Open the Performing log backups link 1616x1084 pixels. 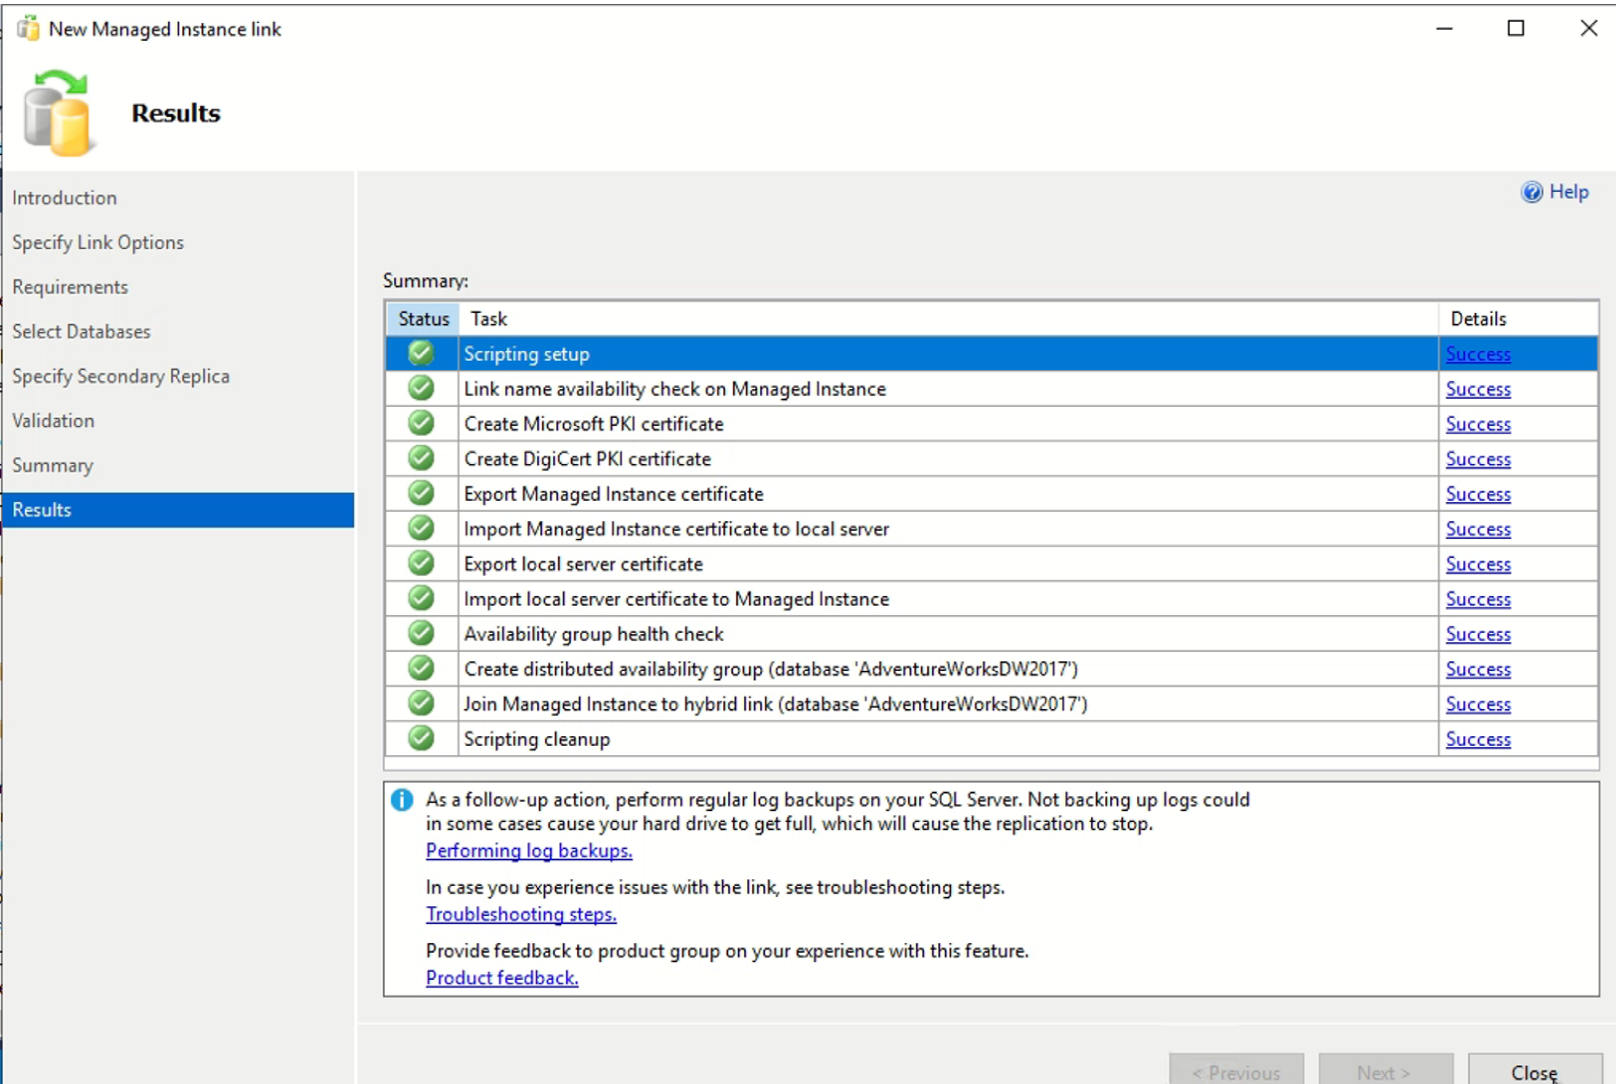click(529, 850)
